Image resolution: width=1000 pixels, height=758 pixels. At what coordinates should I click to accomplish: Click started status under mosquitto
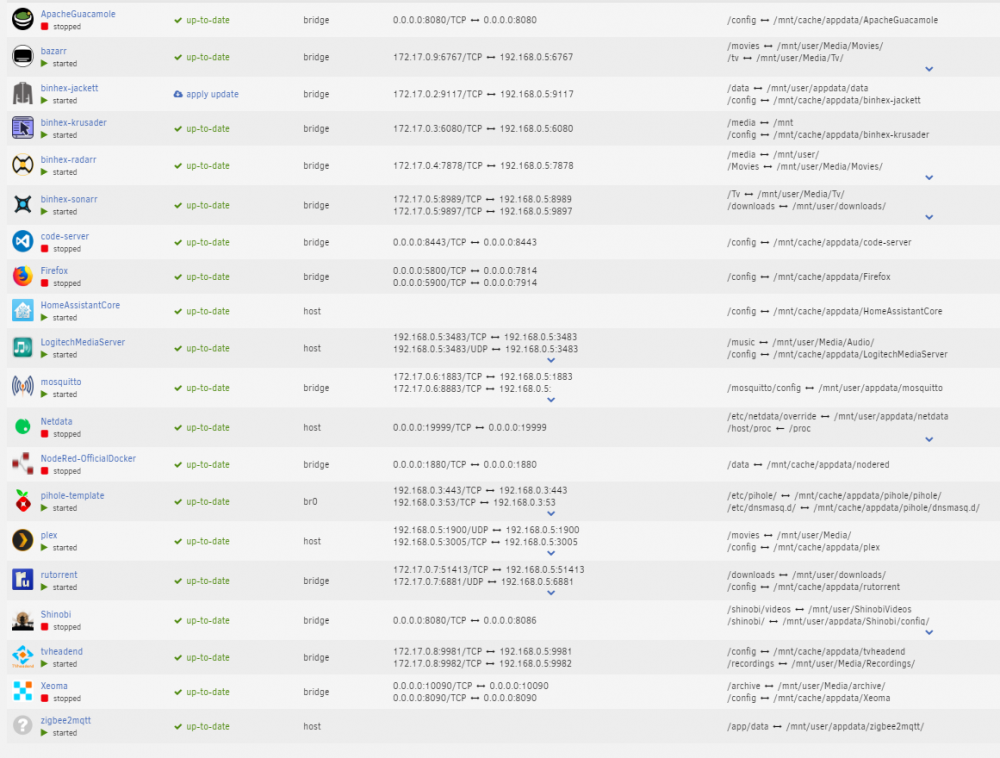pos(64,394)
